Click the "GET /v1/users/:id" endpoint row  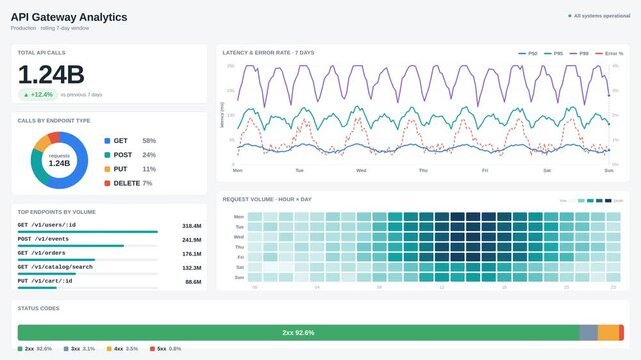(x=110, y=228)
